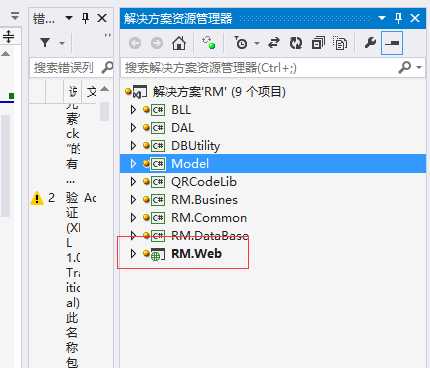Select the DBUtility project
Image resolution: width=430 pixels, height=368 pixels.
pos(195,146)
